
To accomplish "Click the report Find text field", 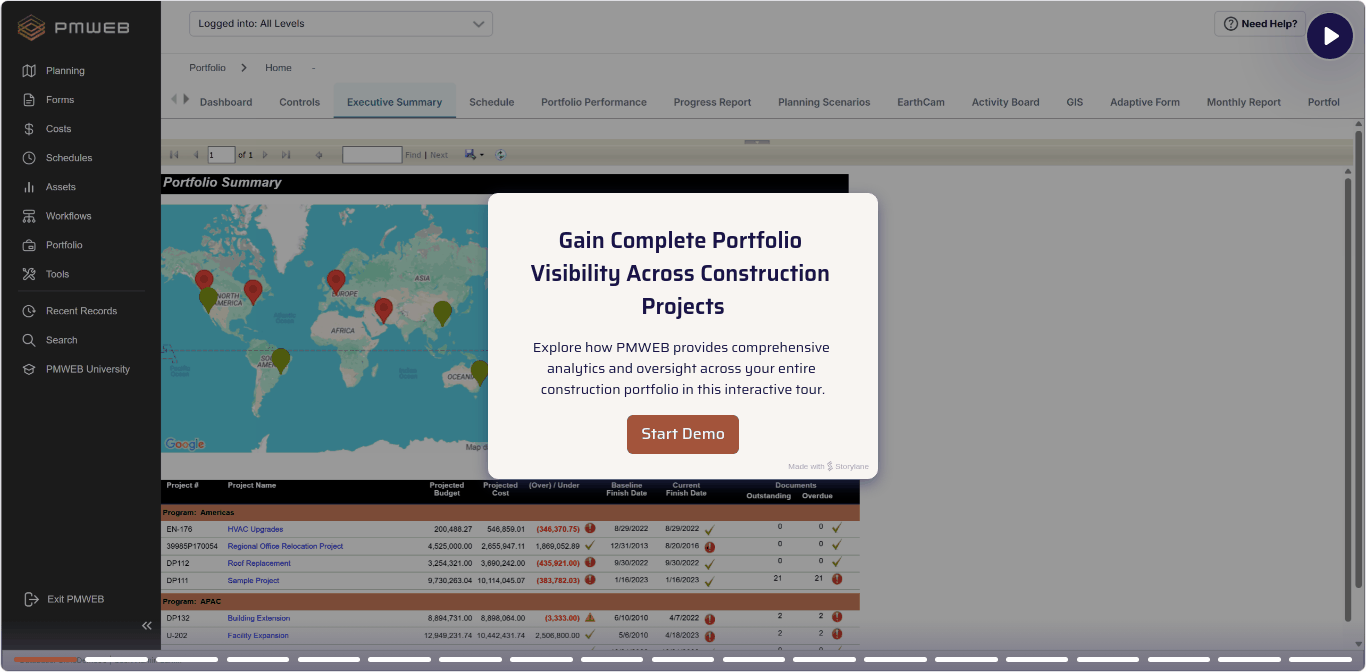I will pos(372,155).
